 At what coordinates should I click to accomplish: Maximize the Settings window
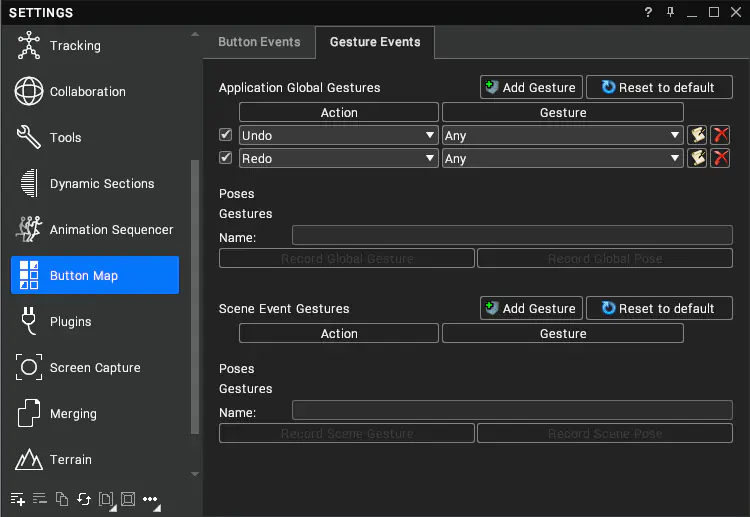point(714,12)
